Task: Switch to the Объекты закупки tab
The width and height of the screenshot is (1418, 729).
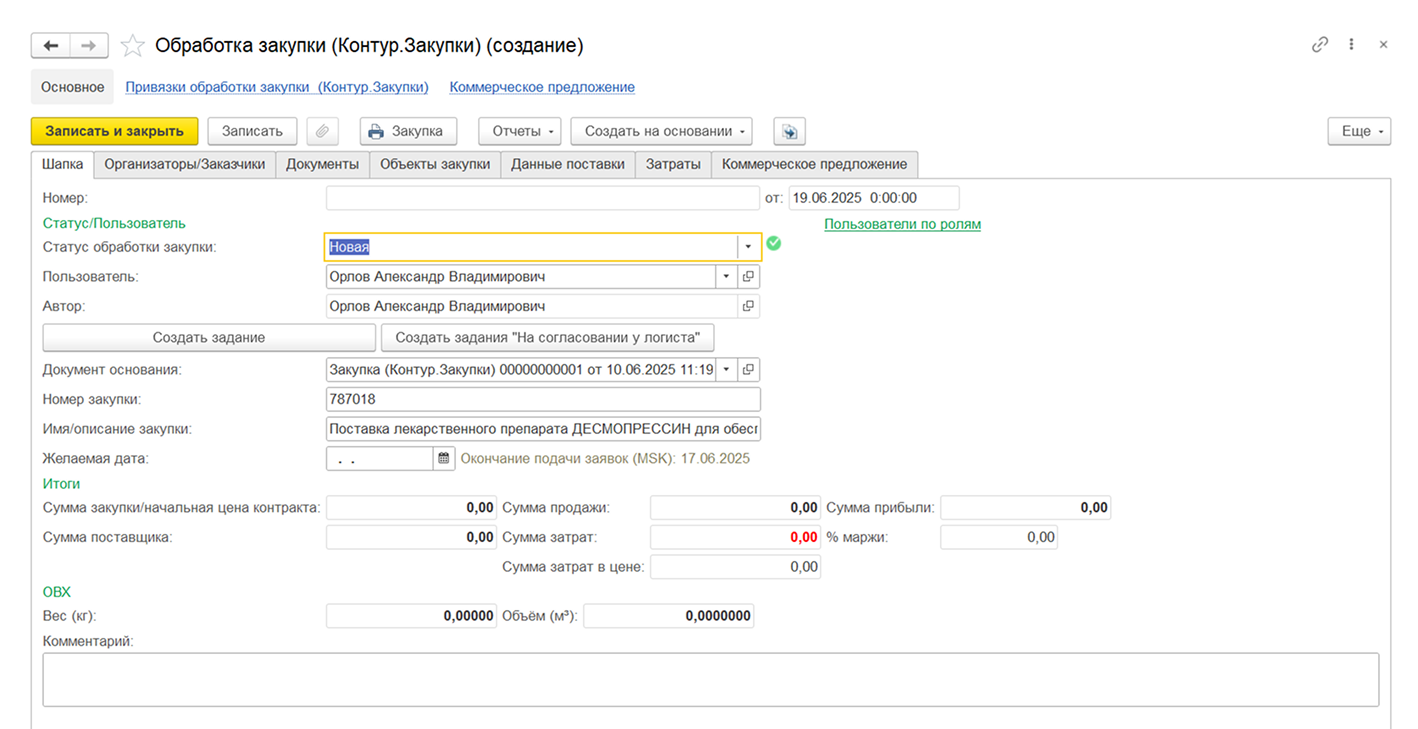Action: click(x=435, y=164)
